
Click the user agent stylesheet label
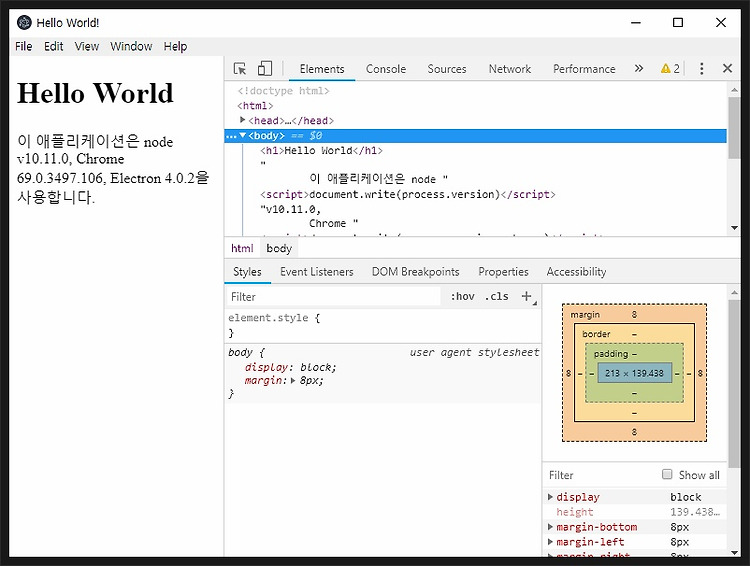tap(474, 353)
